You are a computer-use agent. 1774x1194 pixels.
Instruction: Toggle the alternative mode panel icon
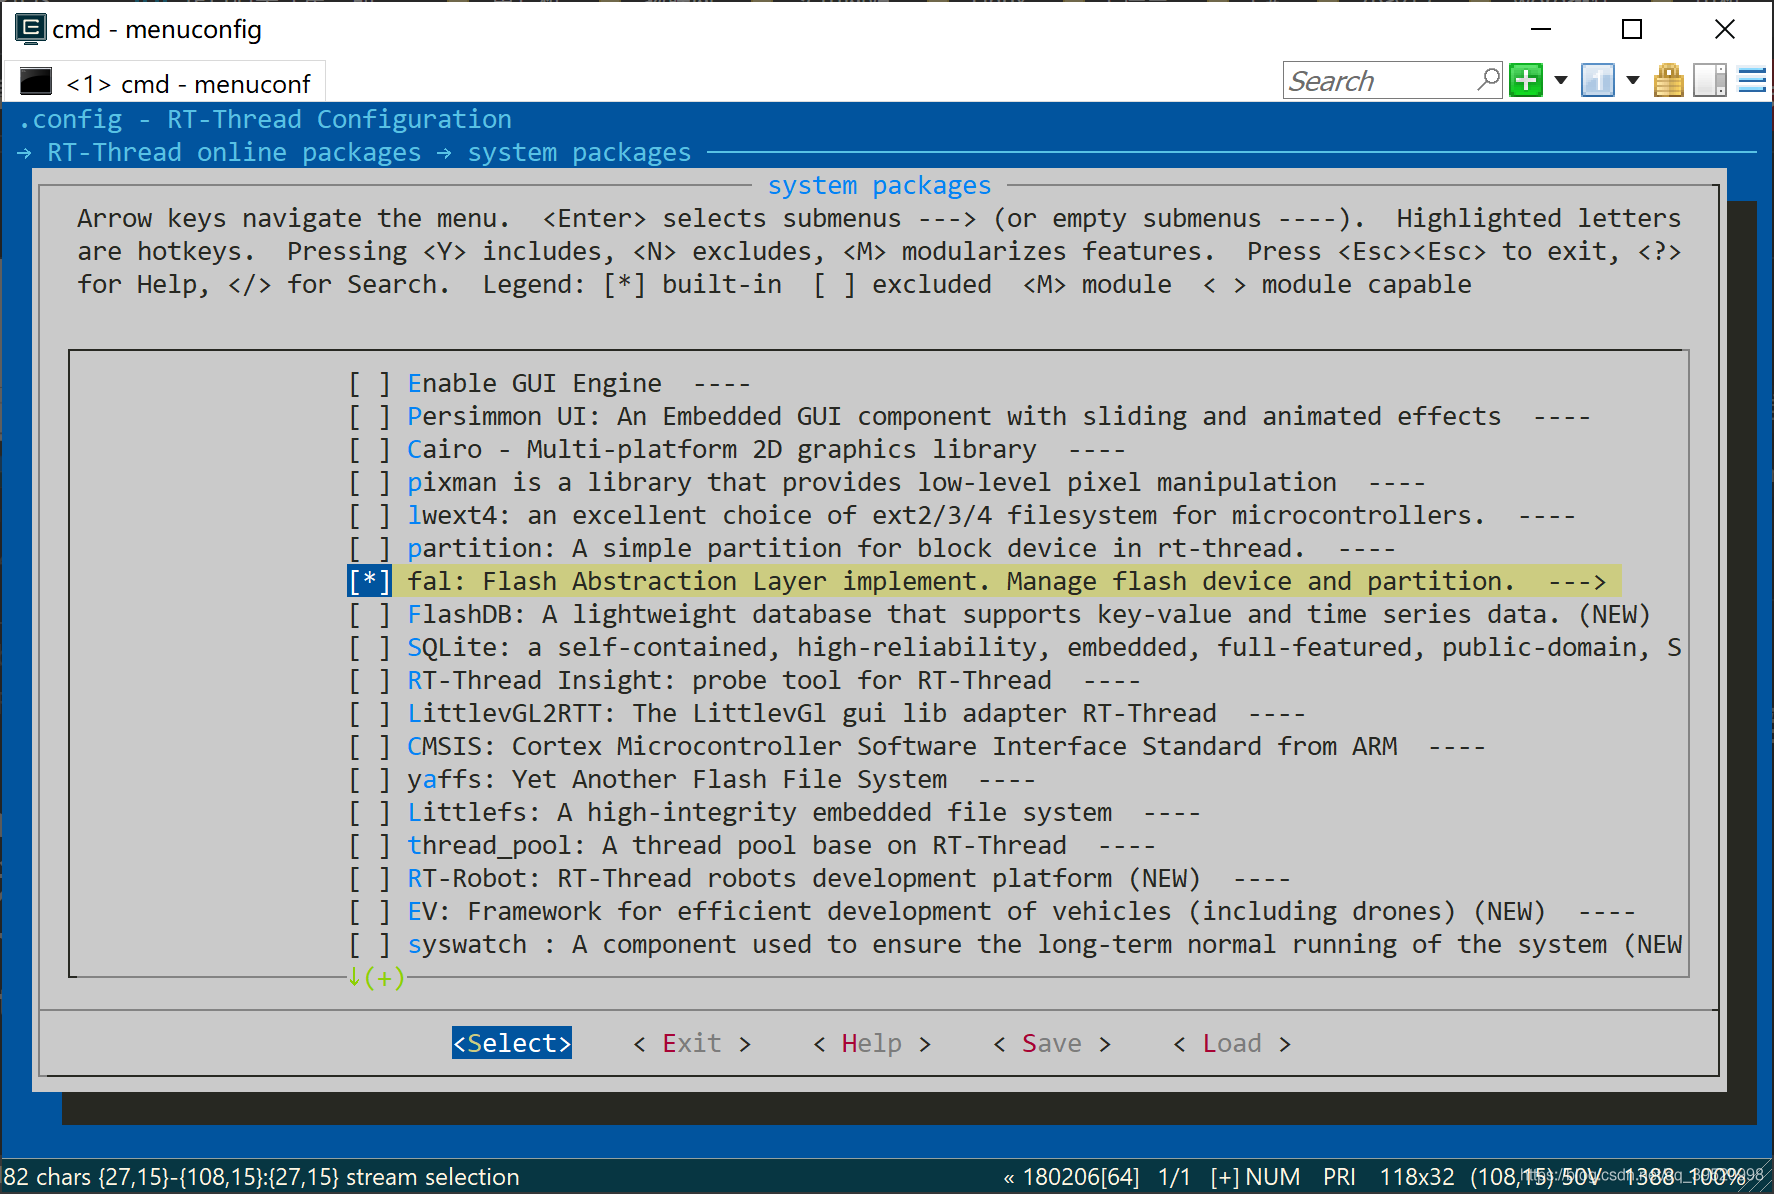coord(1710,80)
